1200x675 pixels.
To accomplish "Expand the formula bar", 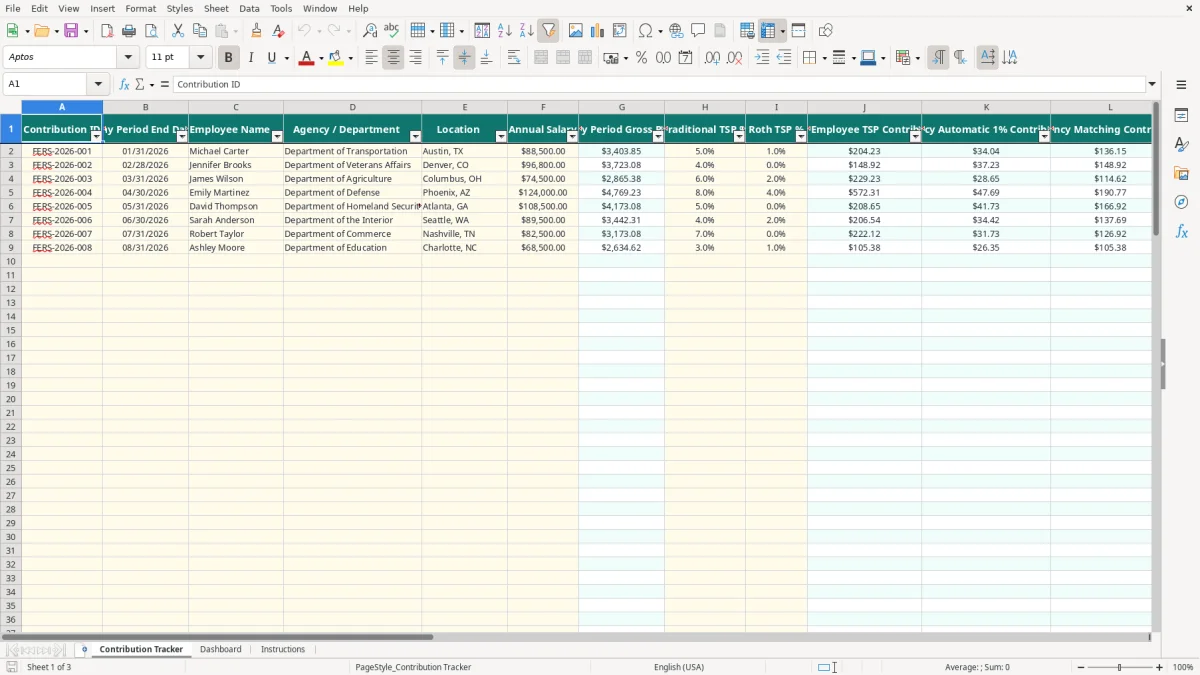I will [x=1152, y=85].
